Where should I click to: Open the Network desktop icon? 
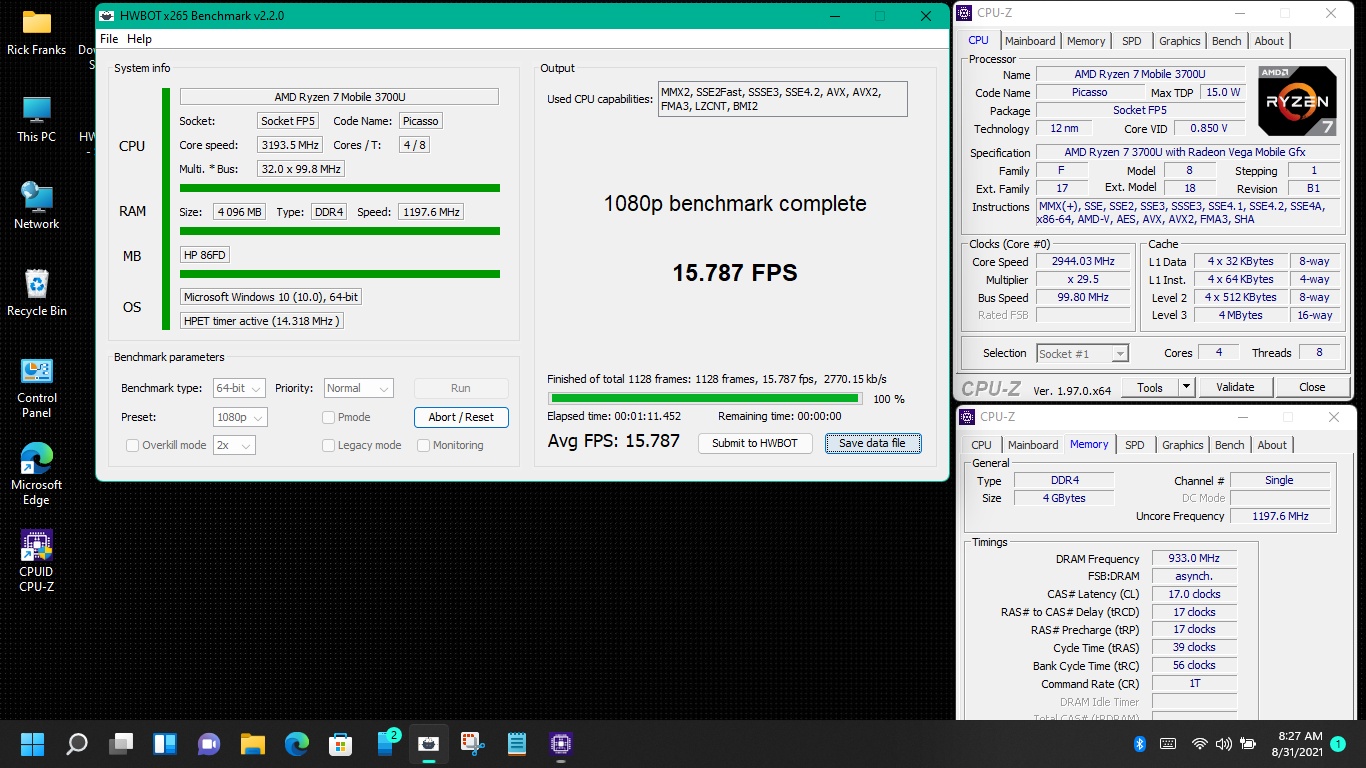pyautogui.click(x=36, y=206)
